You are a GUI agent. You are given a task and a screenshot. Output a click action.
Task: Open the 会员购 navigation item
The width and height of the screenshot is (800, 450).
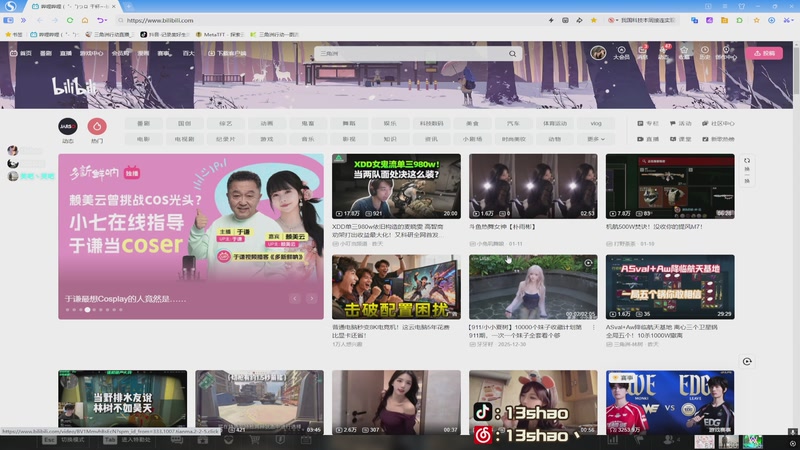[x=120, y=53]
